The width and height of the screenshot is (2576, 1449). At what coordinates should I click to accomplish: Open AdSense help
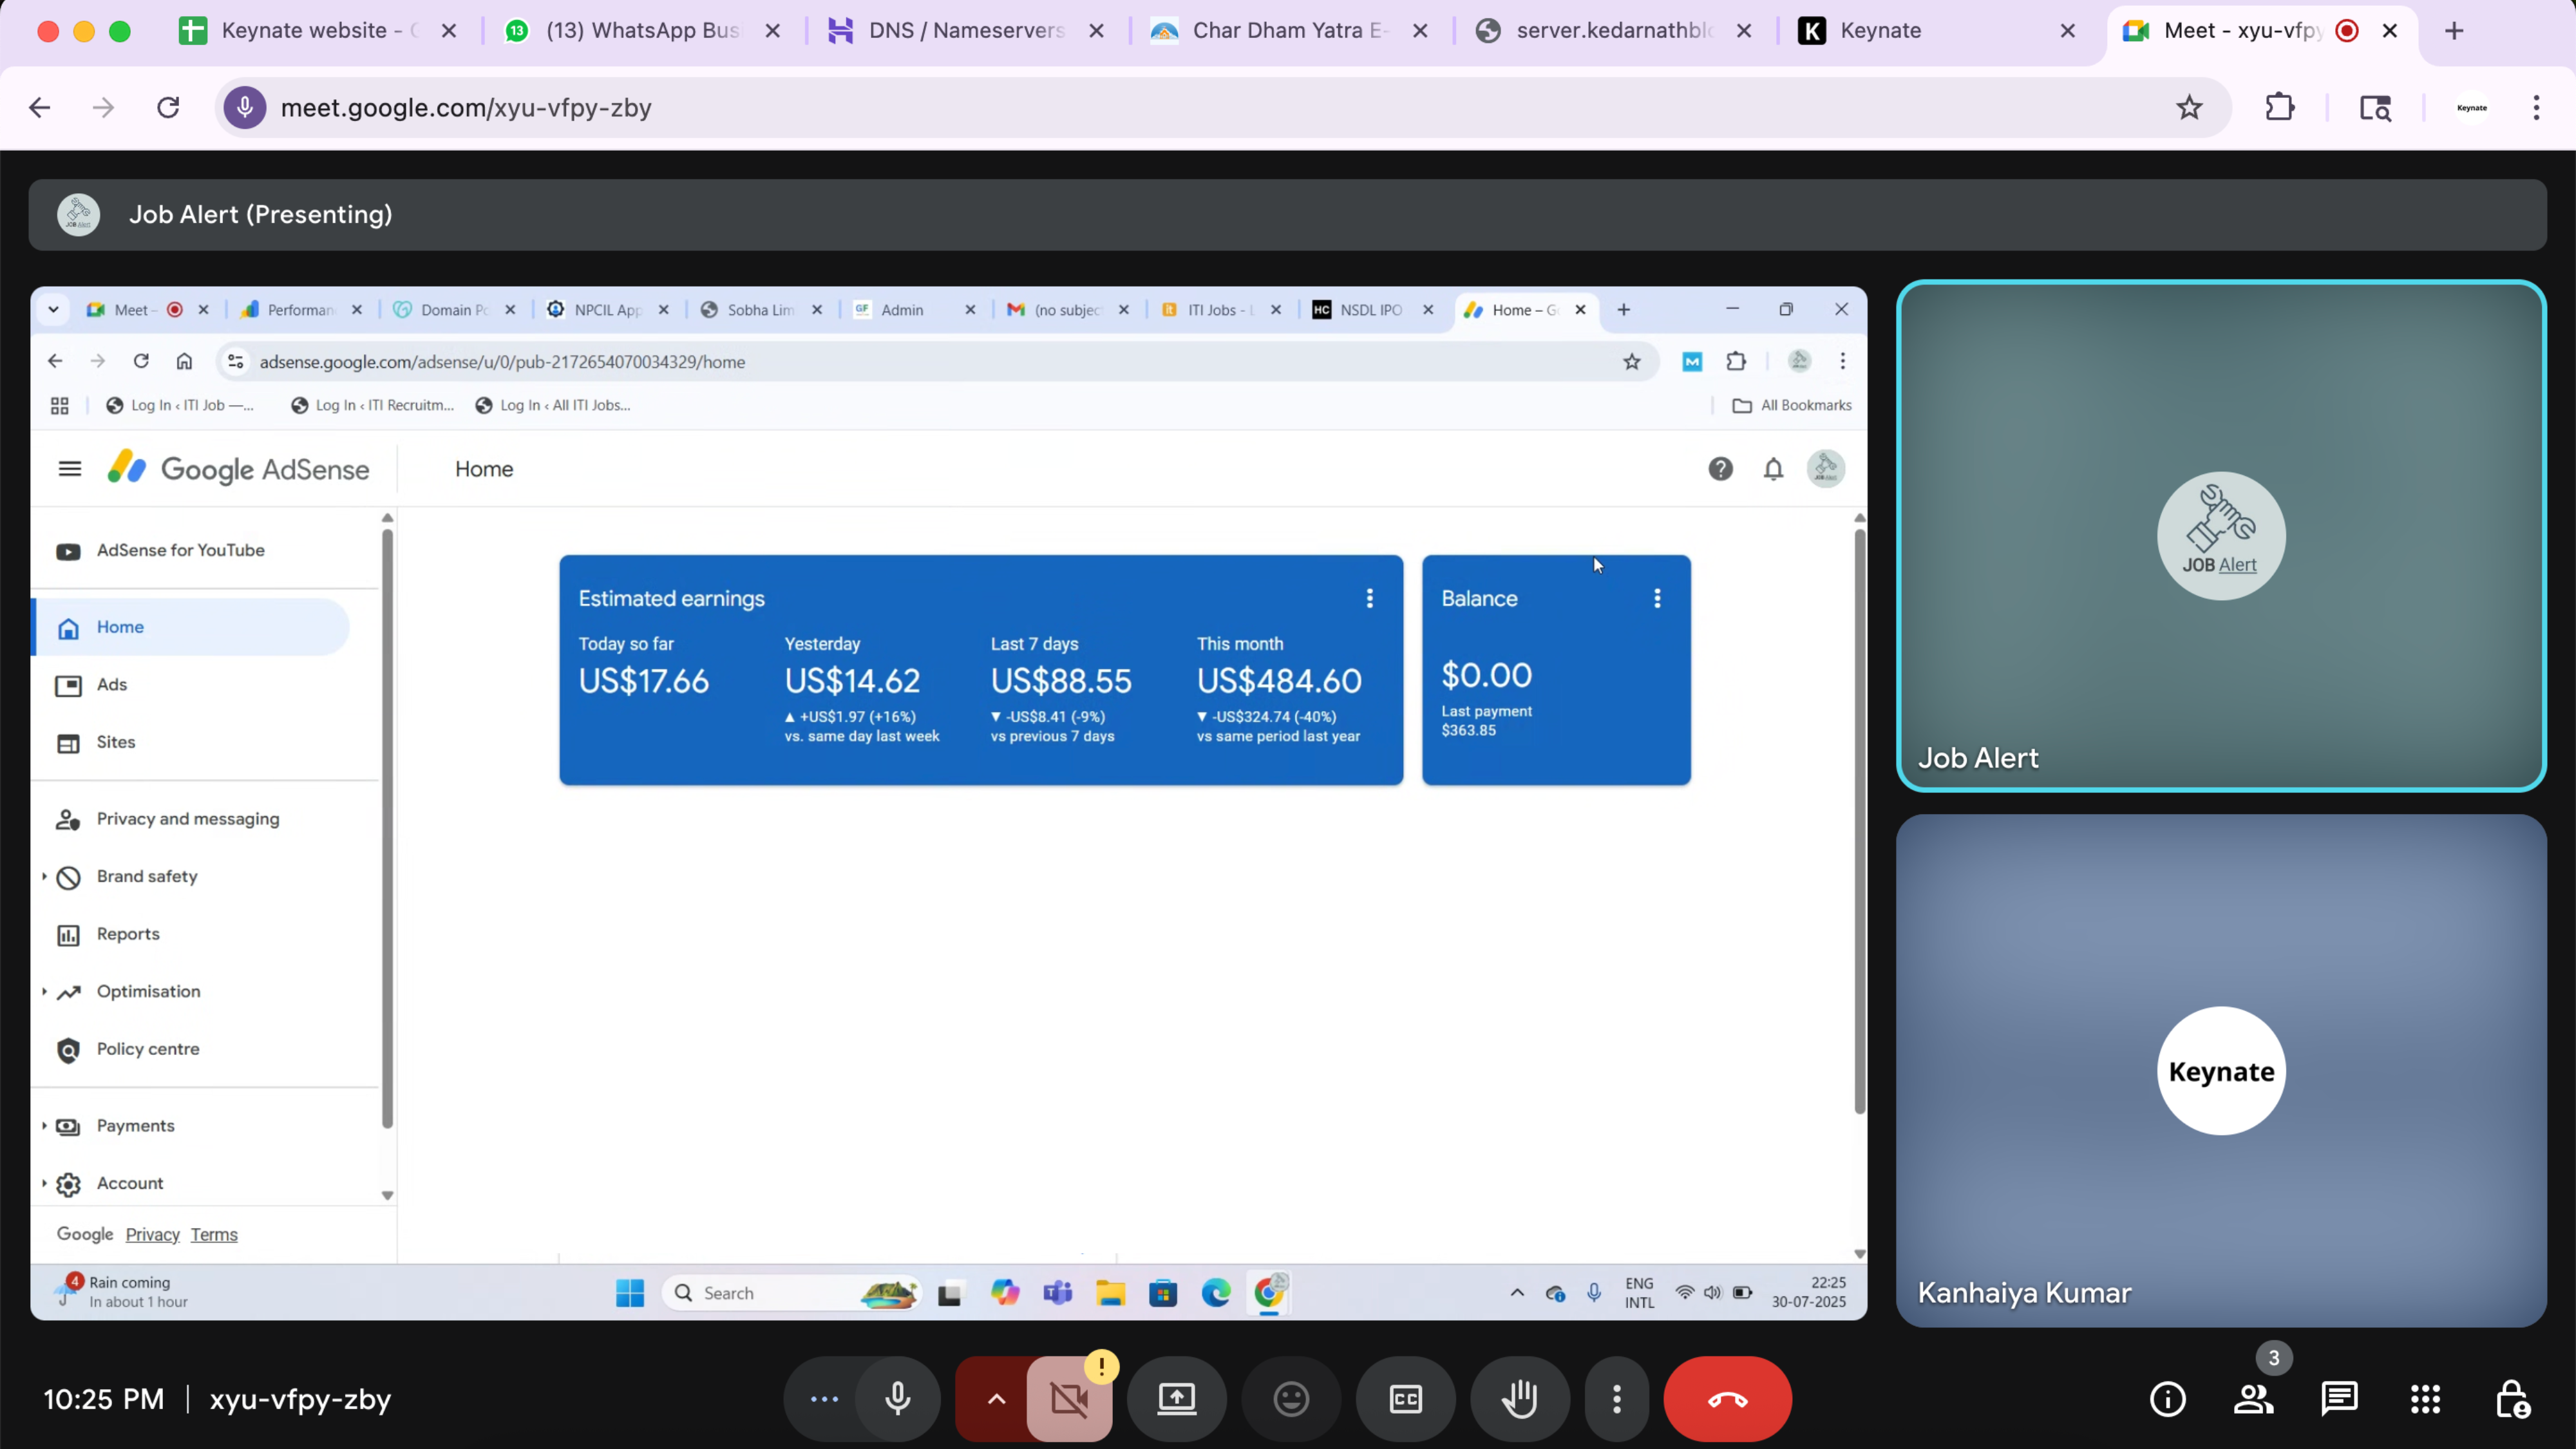point(1721,468)
